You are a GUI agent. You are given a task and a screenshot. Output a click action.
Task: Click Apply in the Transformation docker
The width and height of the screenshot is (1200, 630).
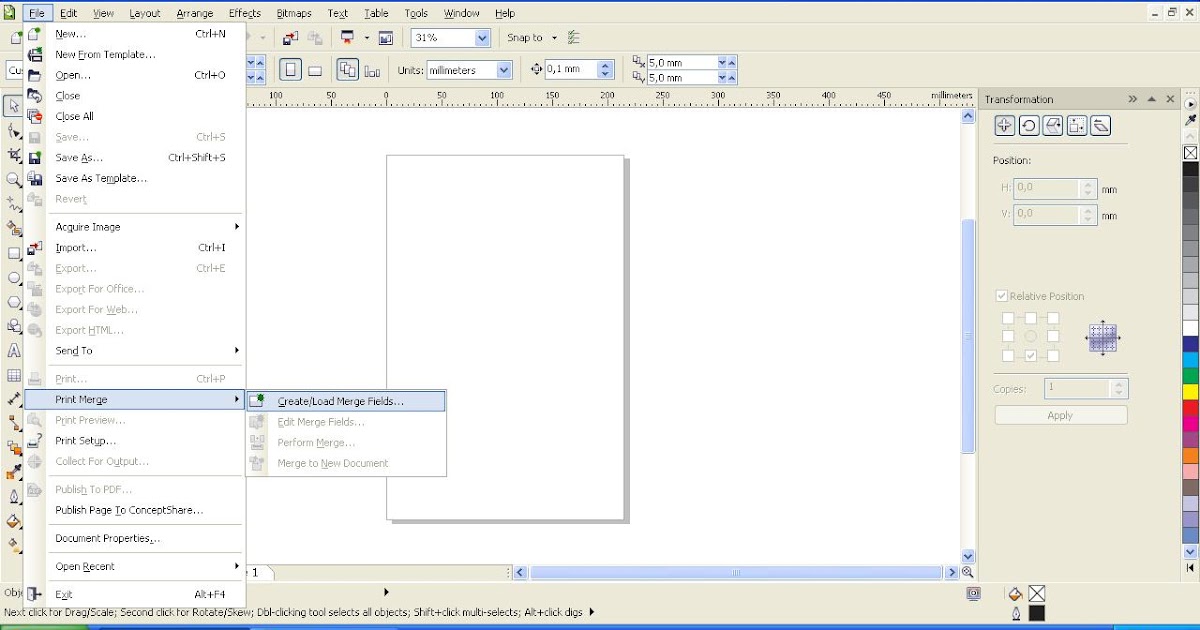pos(1060,414)
